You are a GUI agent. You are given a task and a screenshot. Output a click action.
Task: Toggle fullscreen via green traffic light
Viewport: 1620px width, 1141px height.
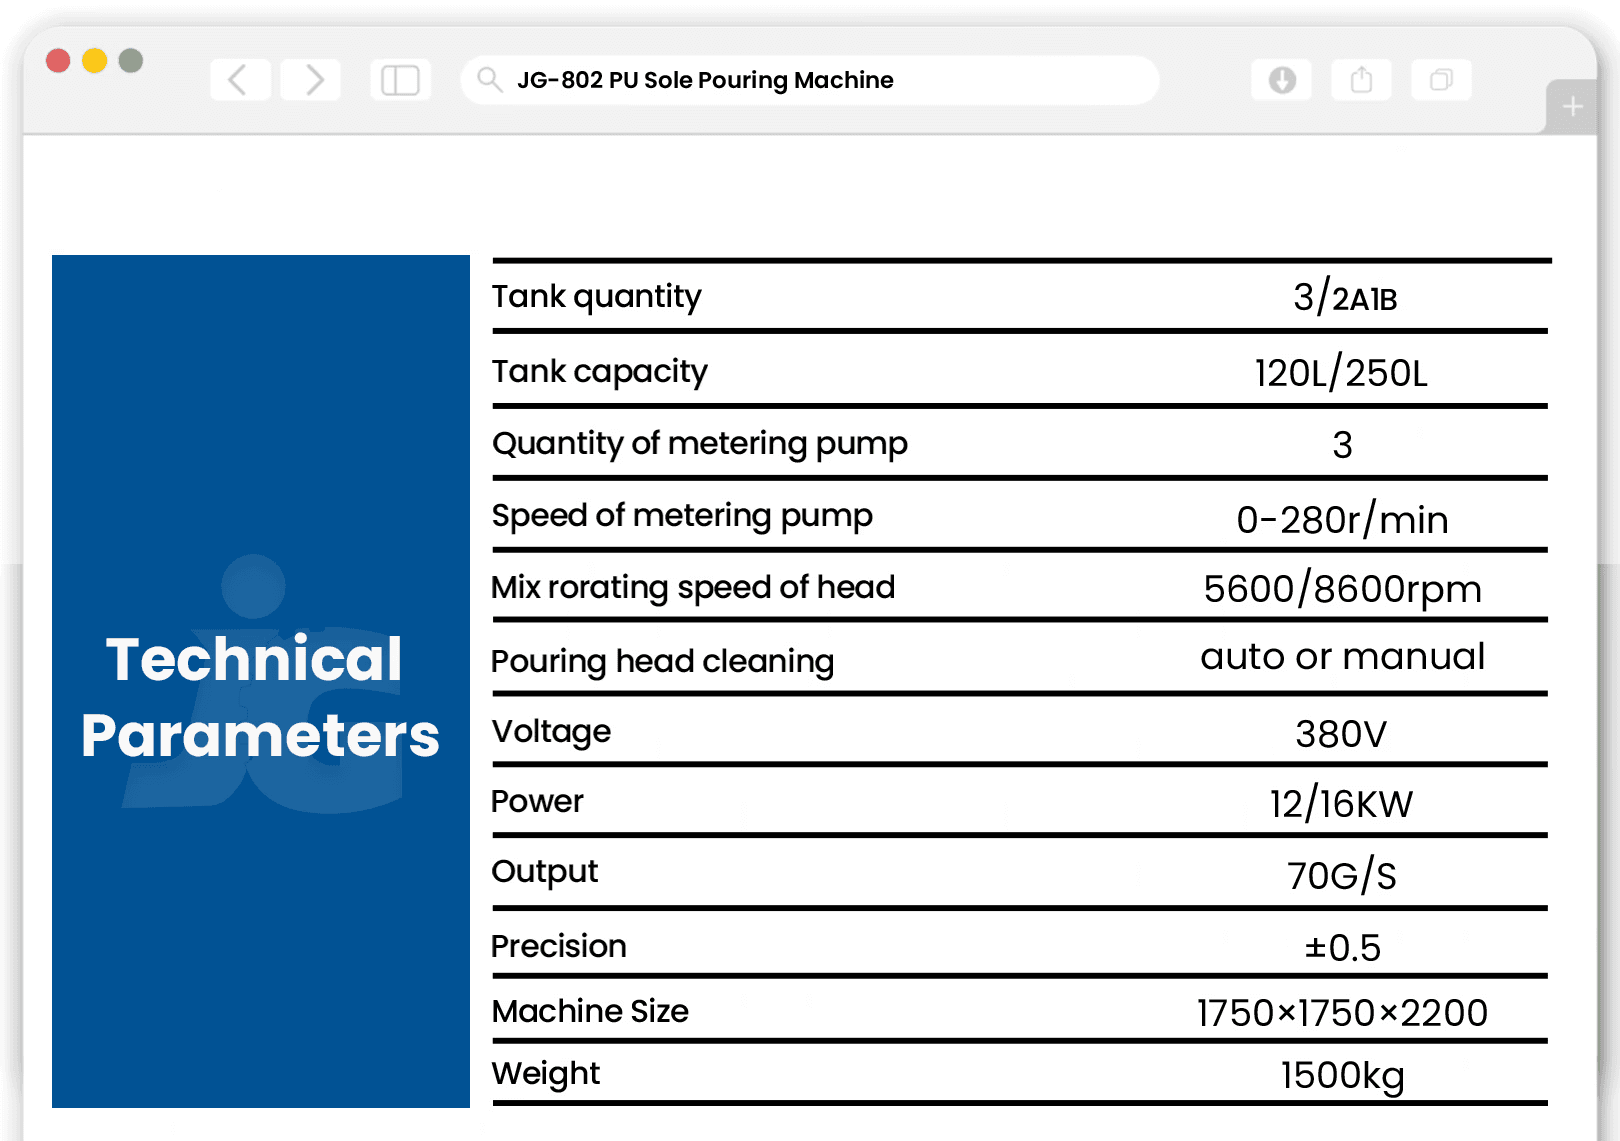(x=130, y=60)
